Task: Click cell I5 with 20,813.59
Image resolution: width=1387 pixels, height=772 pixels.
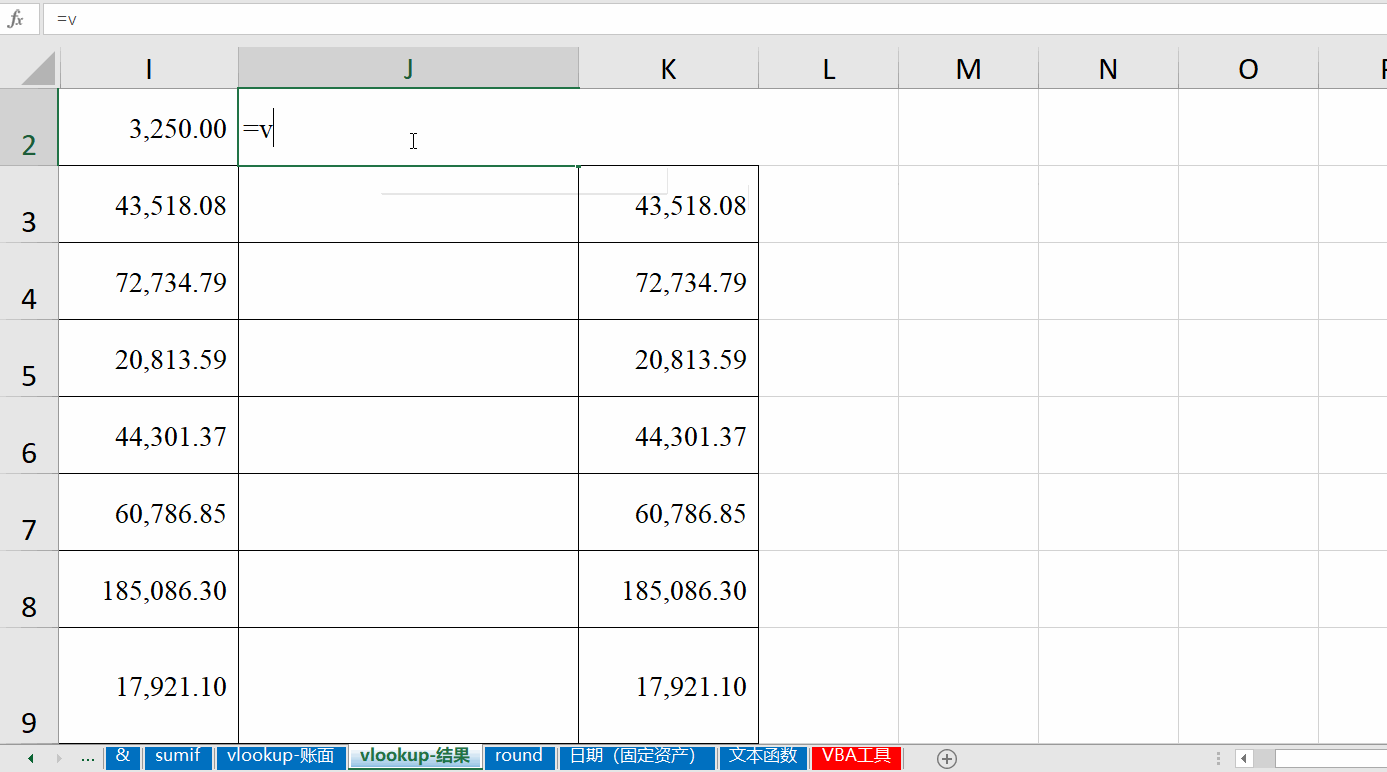Action: pos(149,358)
